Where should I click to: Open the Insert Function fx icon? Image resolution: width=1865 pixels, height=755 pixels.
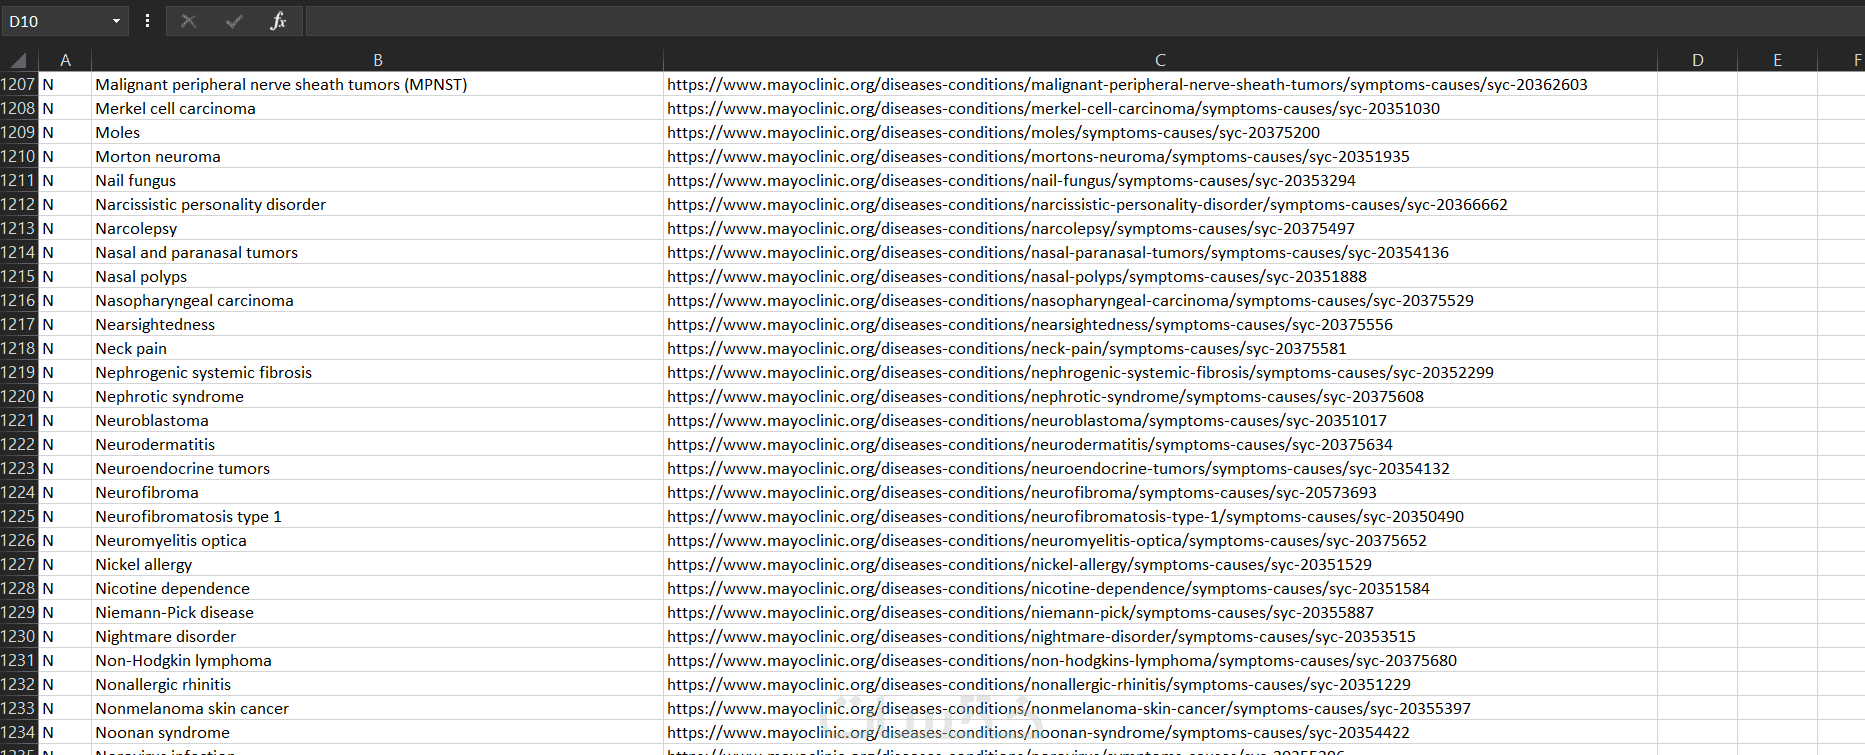(x=278, y=21)
